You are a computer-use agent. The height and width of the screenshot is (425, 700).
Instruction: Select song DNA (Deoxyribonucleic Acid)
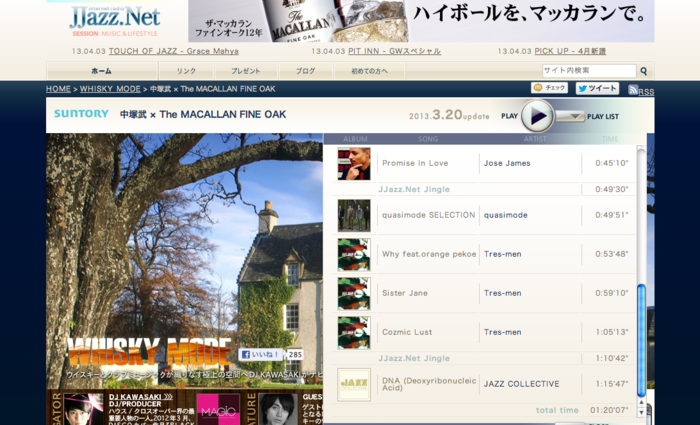coord(429,384)
